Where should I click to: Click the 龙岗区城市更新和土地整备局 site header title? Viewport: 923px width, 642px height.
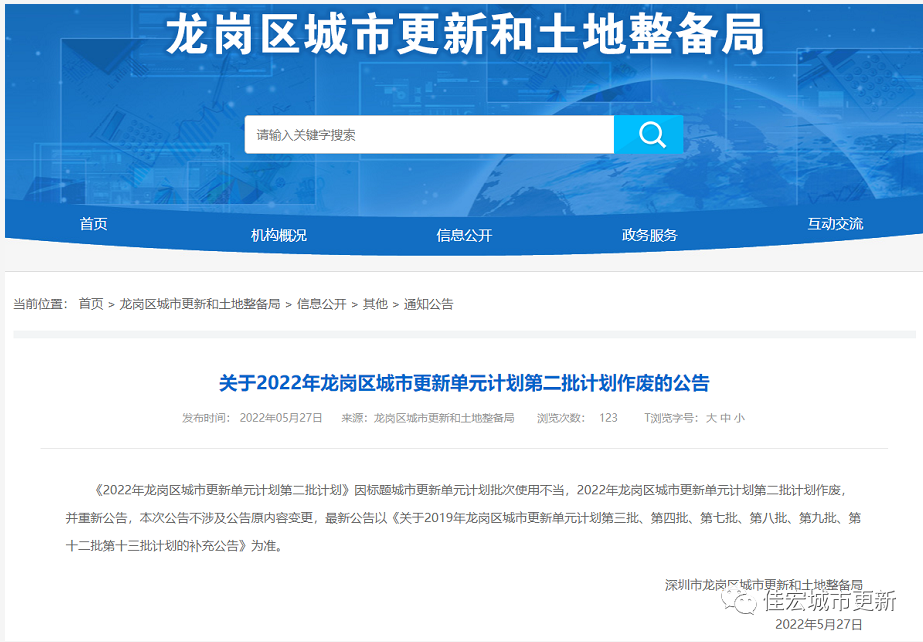point(464,38)
